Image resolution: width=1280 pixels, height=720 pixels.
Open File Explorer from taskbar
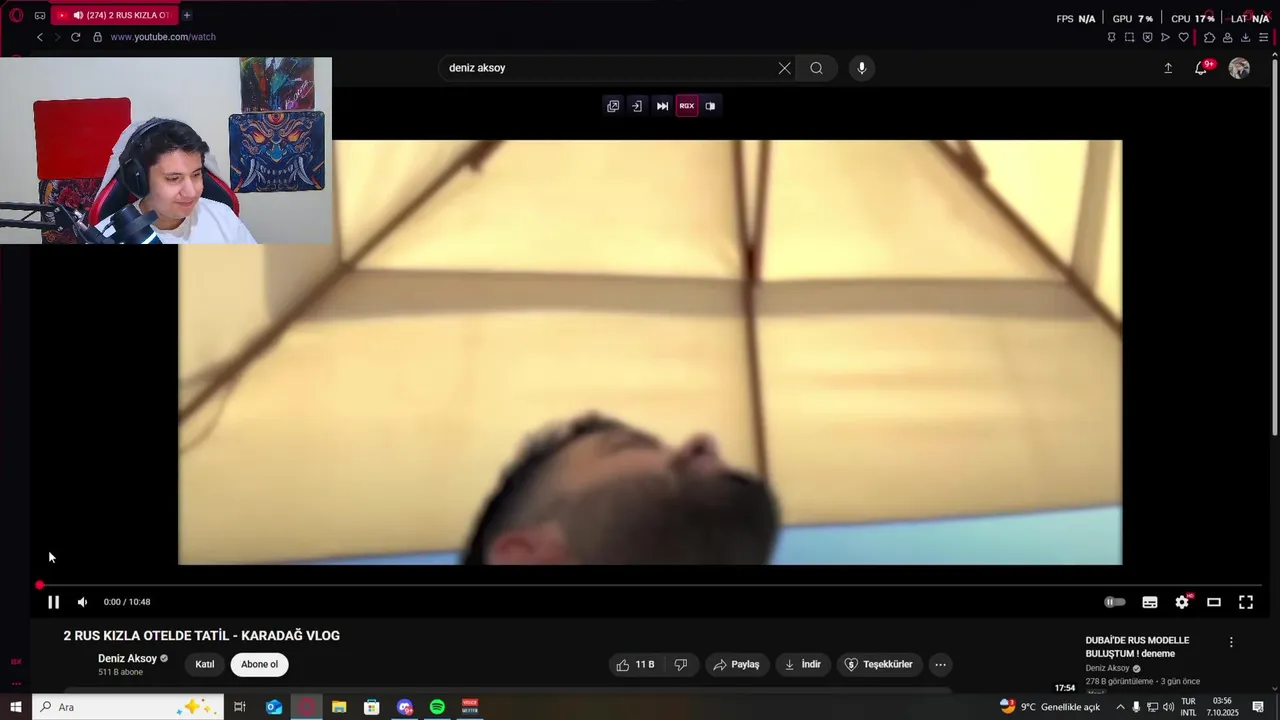click(339, 707)
